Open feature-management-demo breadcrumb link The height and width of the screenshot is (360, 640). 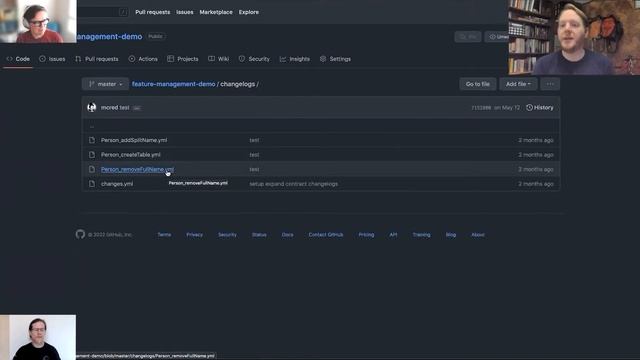tap(173, 84)
